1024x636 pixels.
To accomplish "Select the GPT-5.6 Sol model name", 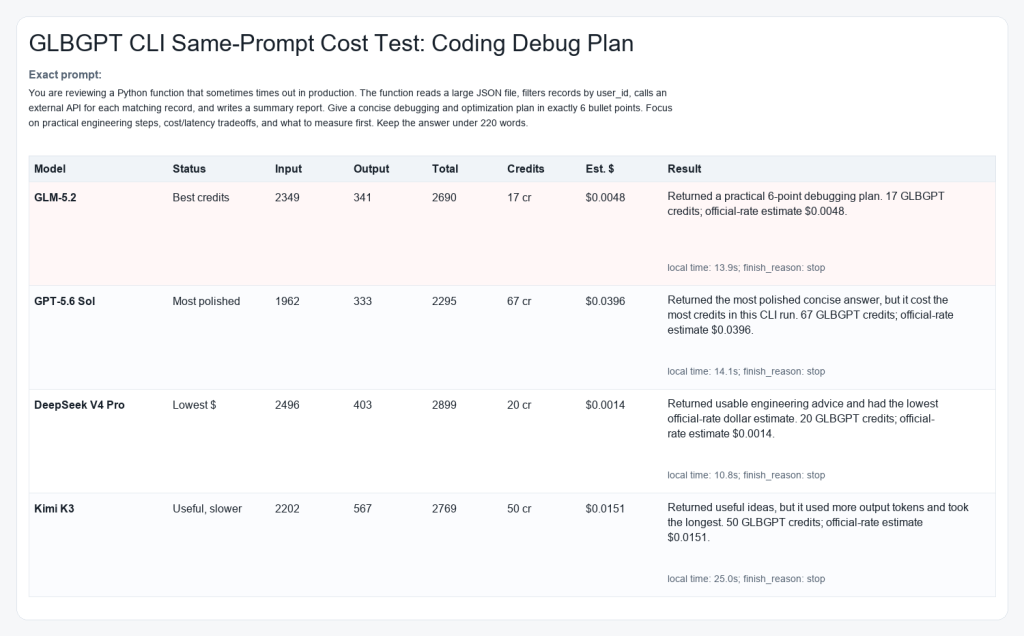I will (x=64, y=301).
